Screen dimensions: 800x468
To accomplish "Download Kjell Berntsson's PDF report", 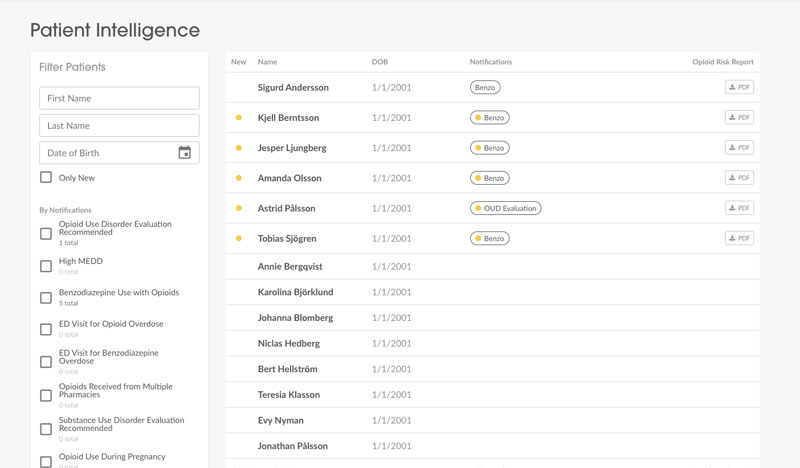I will pos(739,118).
